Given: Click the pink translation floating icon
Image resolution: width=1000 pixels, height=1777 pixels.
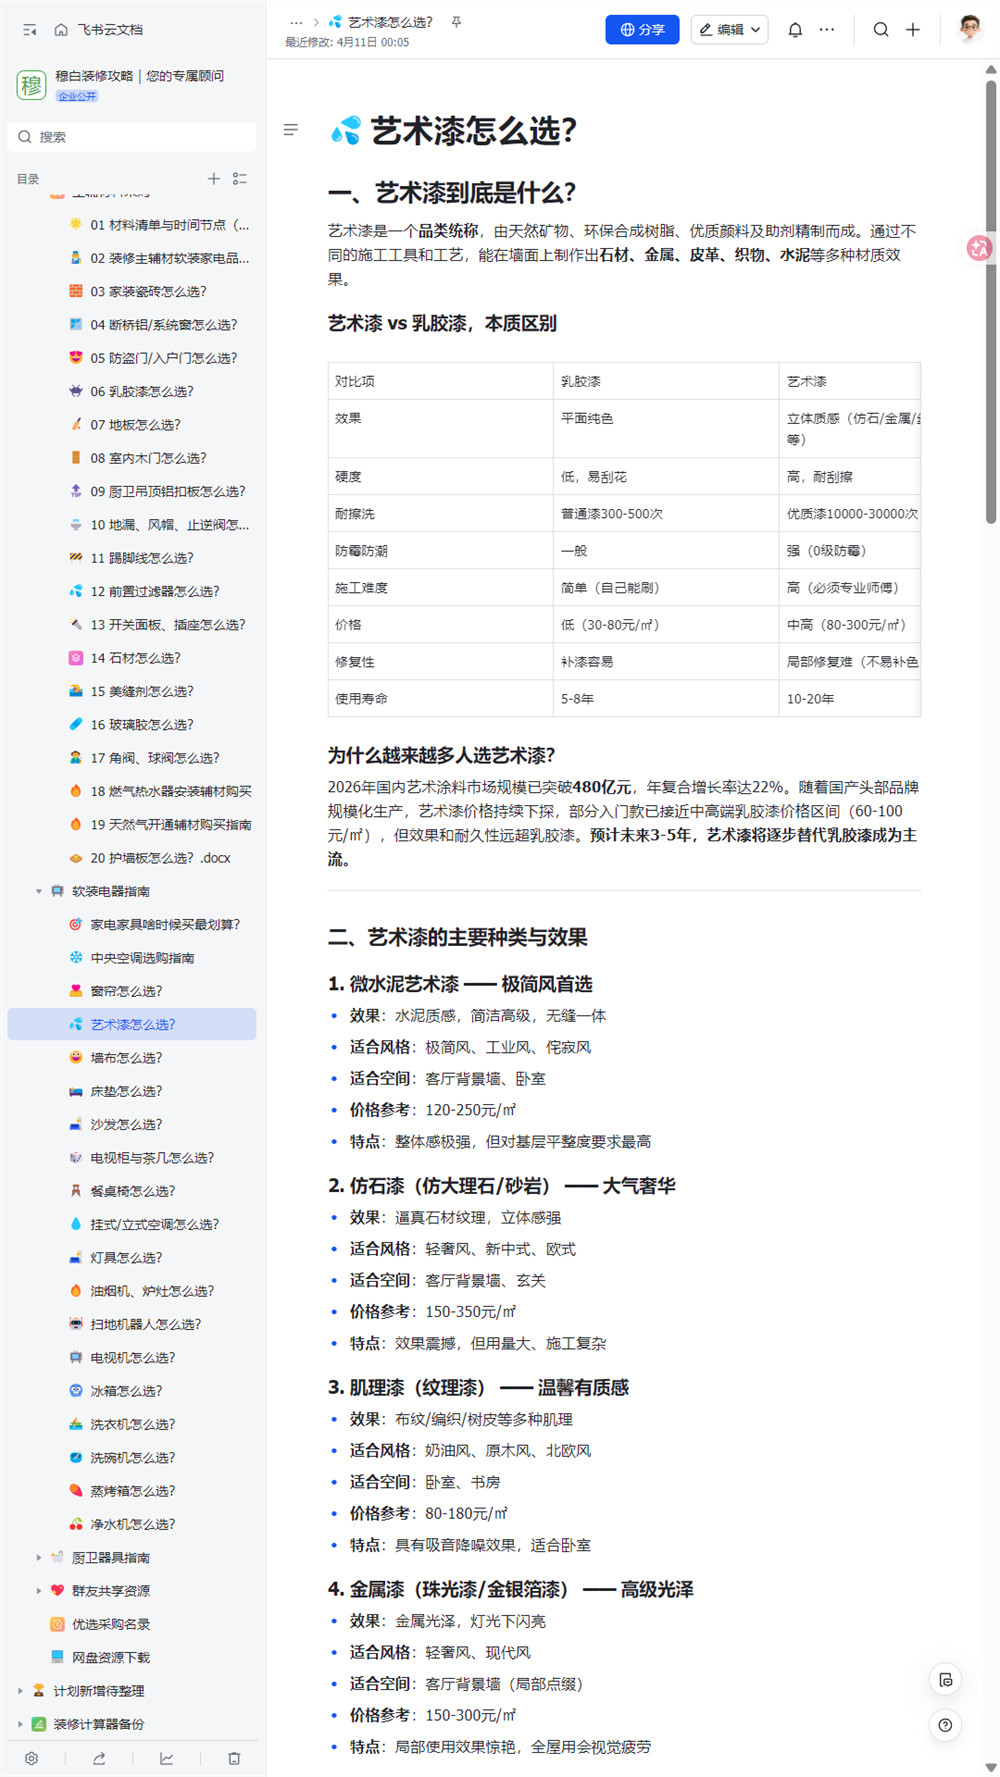Looking at the screenshot, I should point(980,248).
